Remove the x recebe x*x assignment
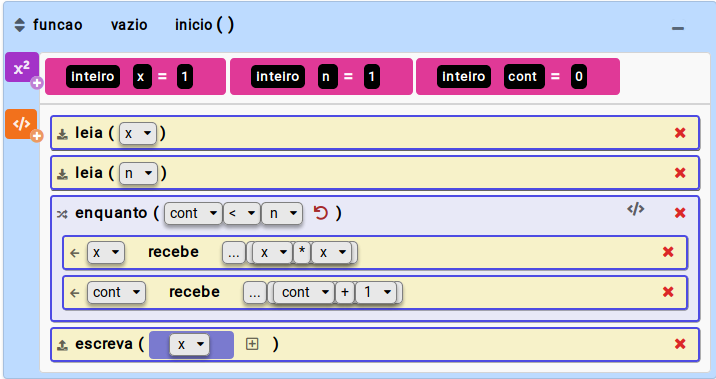This screenshot has width=716, height=379. tap(668, 252)
